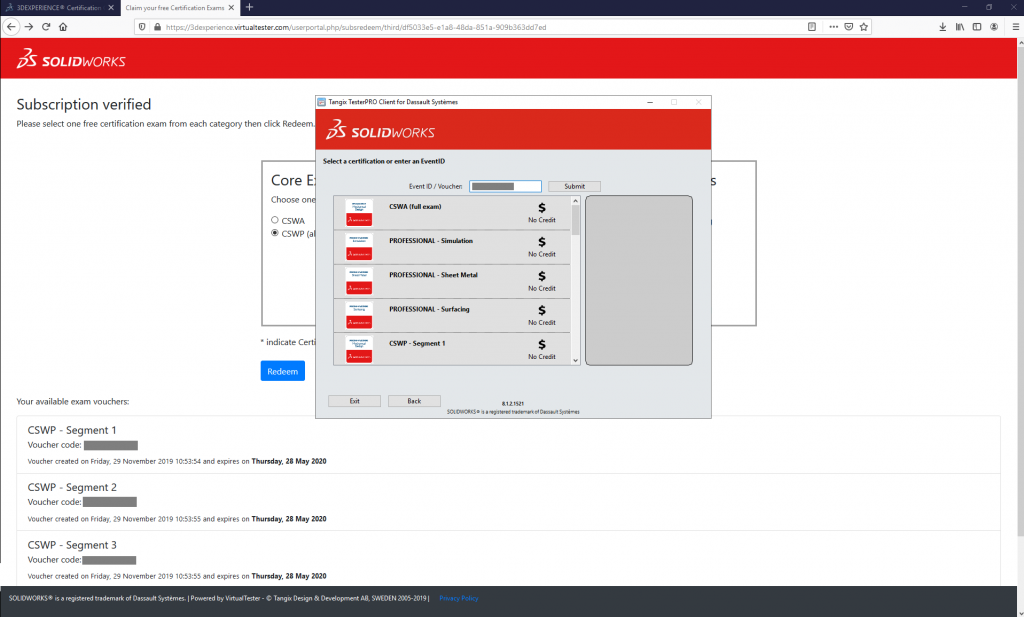
Task: Open a new browser tab
Action: coord(248,7)
